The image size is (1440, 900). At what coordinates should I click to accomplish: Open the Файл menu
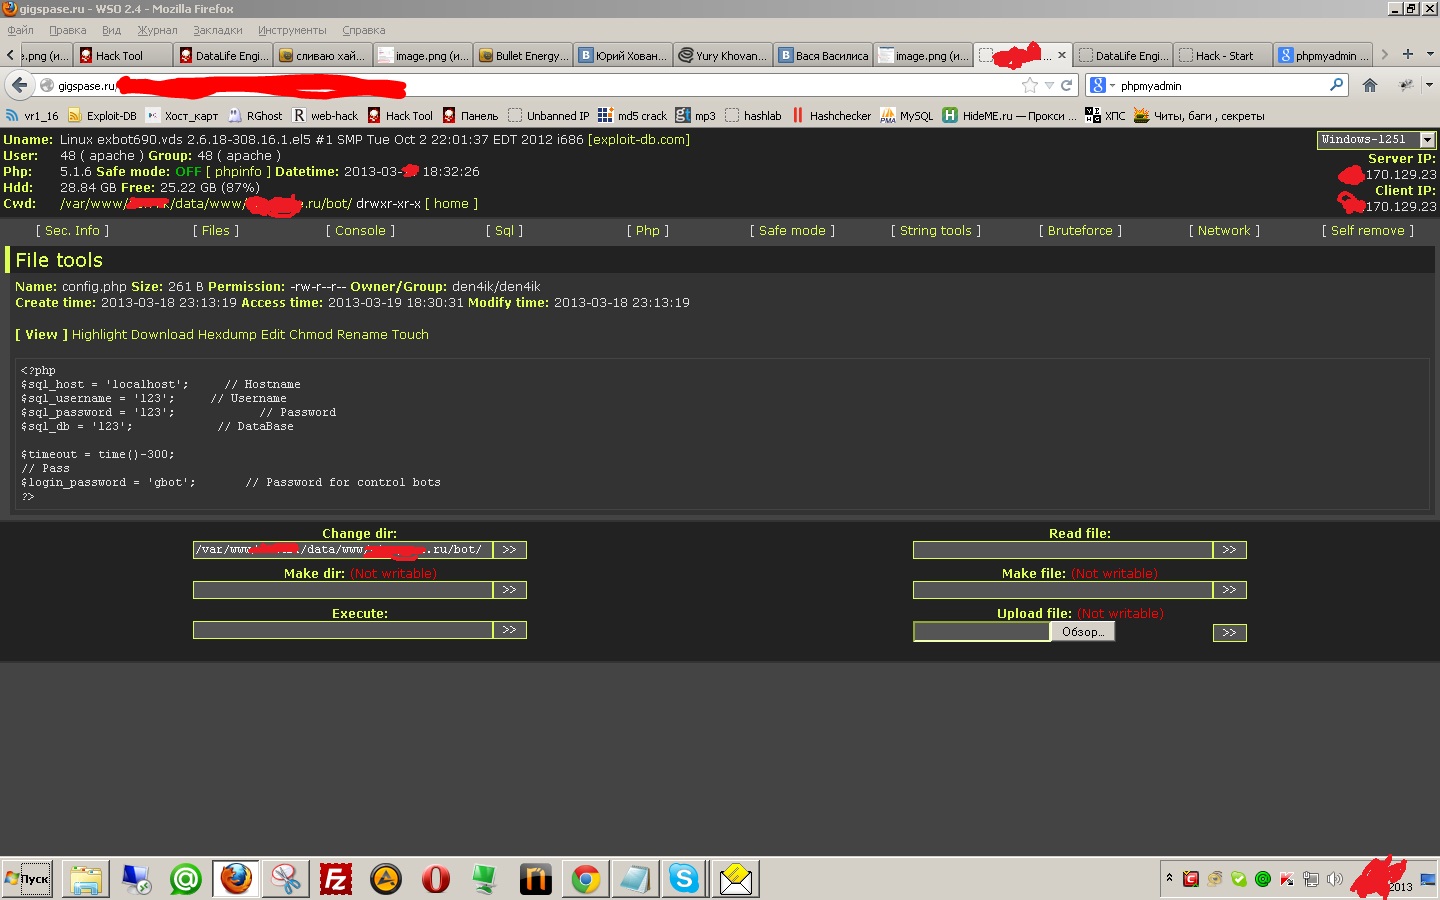tap(20, 30)
